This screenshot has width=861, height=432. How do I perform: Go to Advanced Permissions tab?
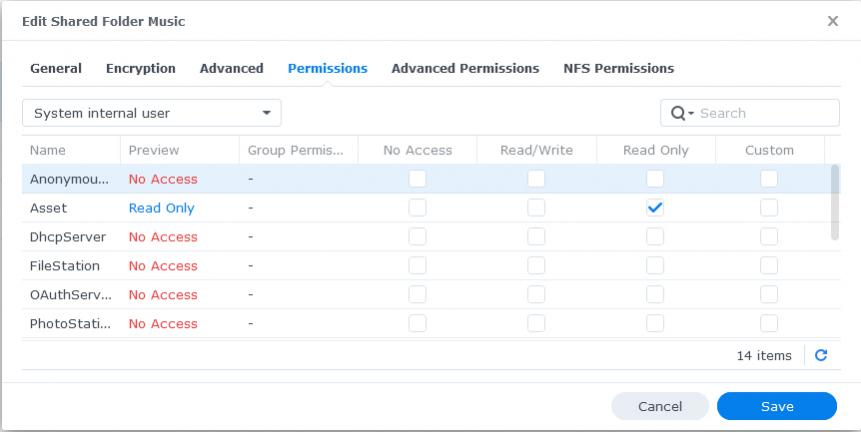click(465, 69)
